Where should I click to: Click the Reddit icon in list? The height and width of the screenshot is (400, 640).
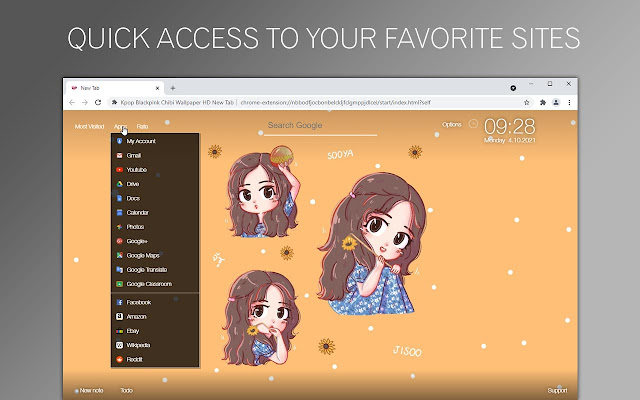click(x=119, y=360)
